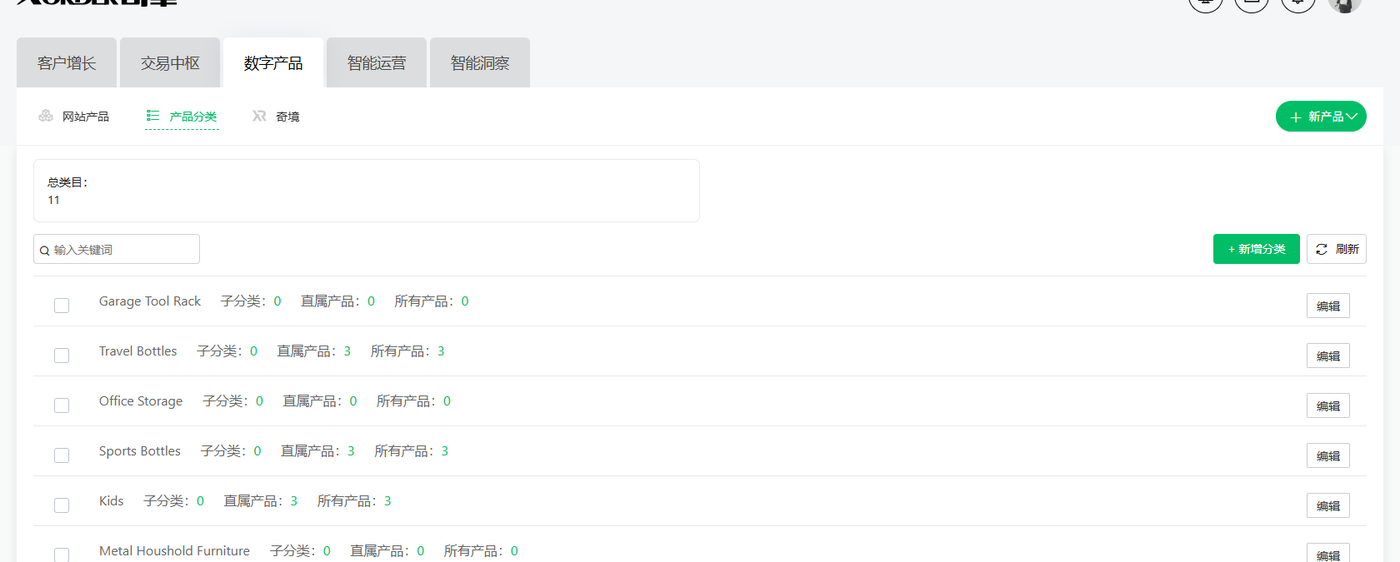The width and height of the screenshot is (1400, 562).
Task: Click the 总类目 count 11
Action: click(54, 200)
